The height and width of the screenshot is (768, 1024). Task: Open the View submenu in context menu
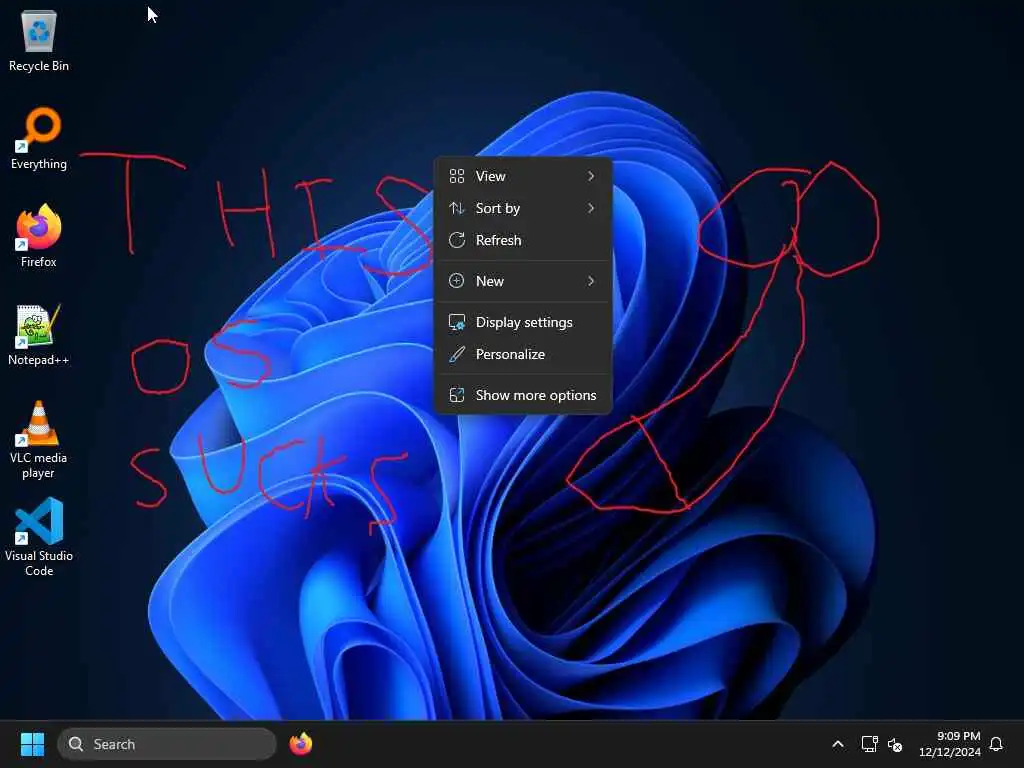[522, 176]
